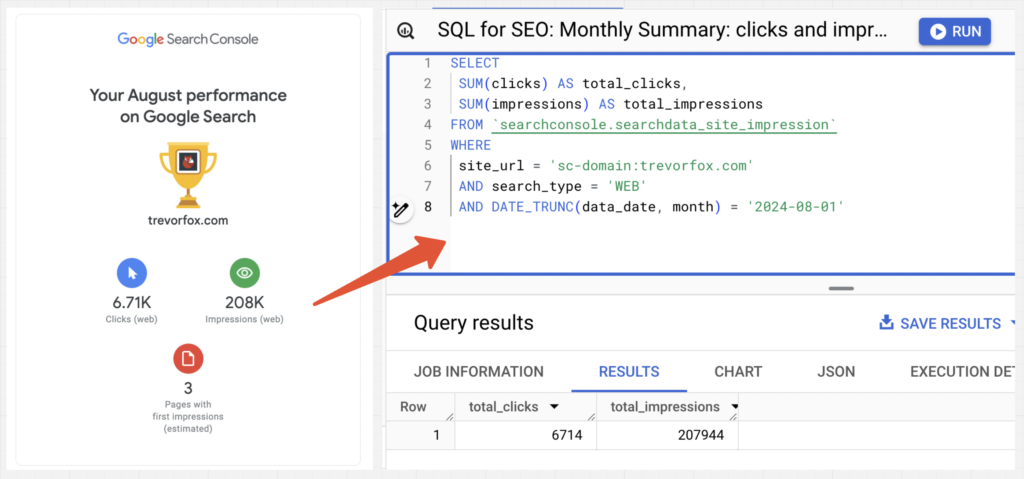This screenshot has width=1024, height=479.
Task: Click the query magnifier icon beside the title
Action: click(x=406, y=31)
